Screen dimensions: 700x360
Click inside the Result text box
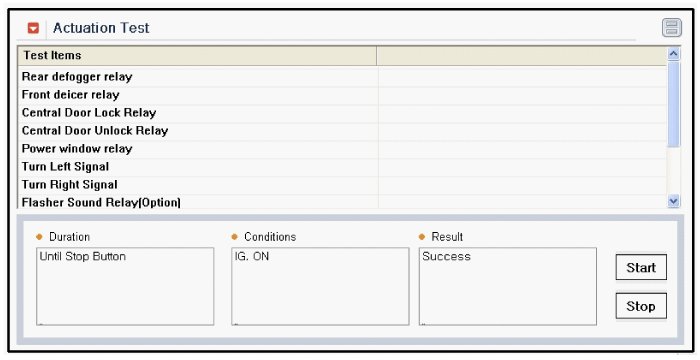pyautogui.click(x=508, y=286)
